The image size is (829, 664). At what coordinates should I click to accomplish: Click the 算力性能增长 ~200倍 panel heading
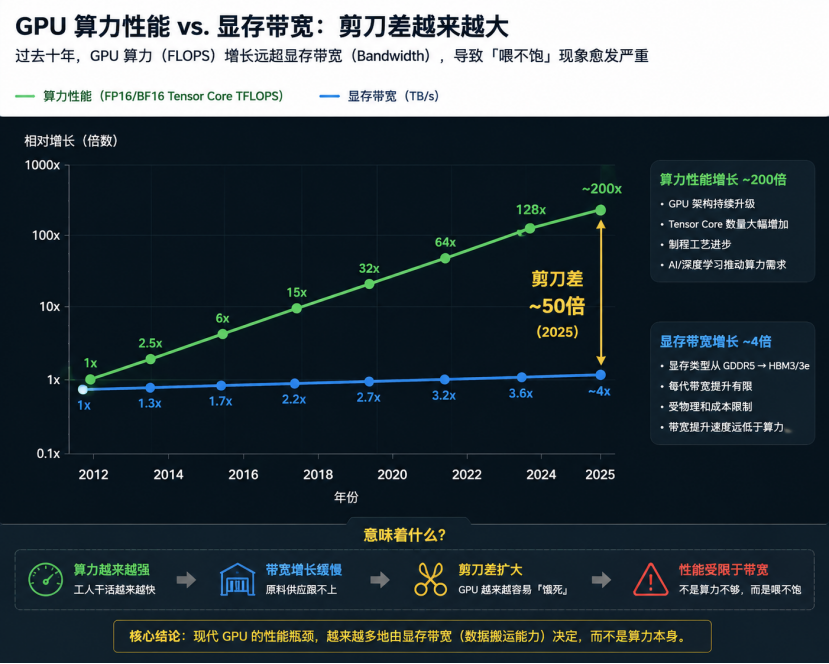click(x=723, y=180)
